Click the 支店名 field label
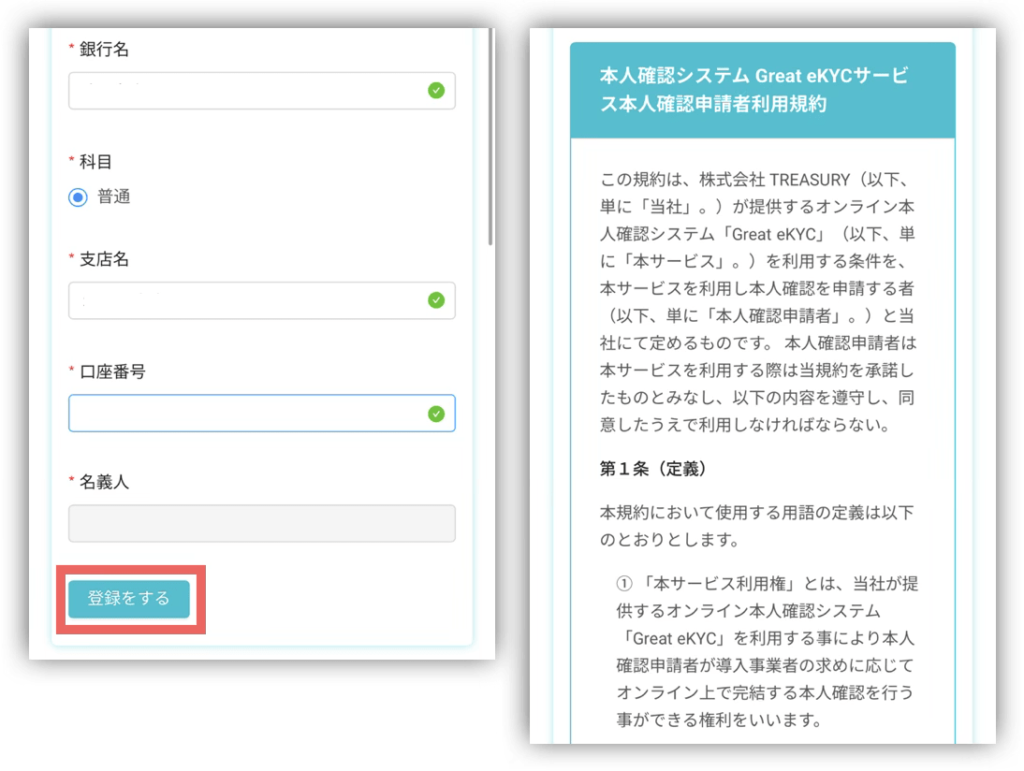The image size is (1024, 771). pyautogui.click(x=104, y=259)
